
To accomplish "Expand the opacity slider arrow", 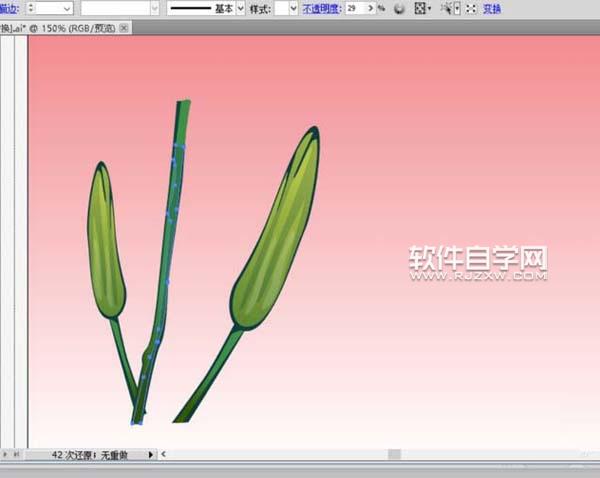I will (x=370, y=8).
